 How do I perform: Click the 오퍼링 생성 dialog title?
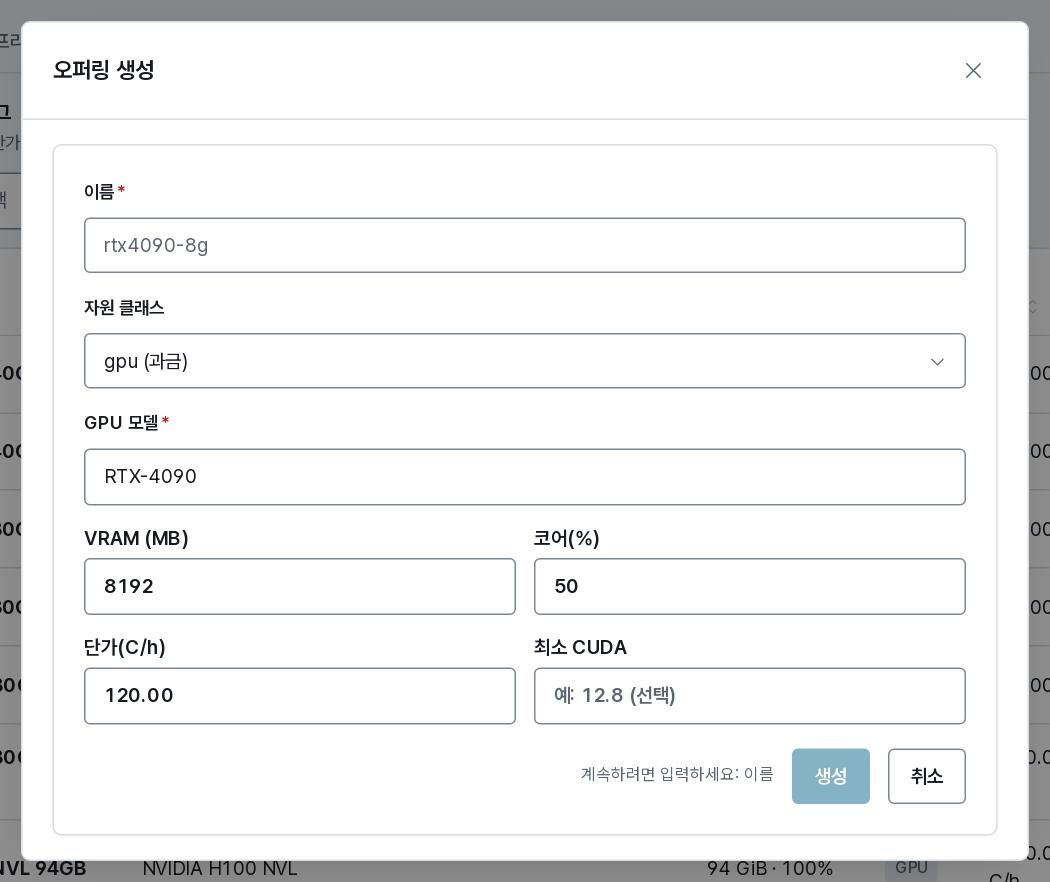coord(104,70)
